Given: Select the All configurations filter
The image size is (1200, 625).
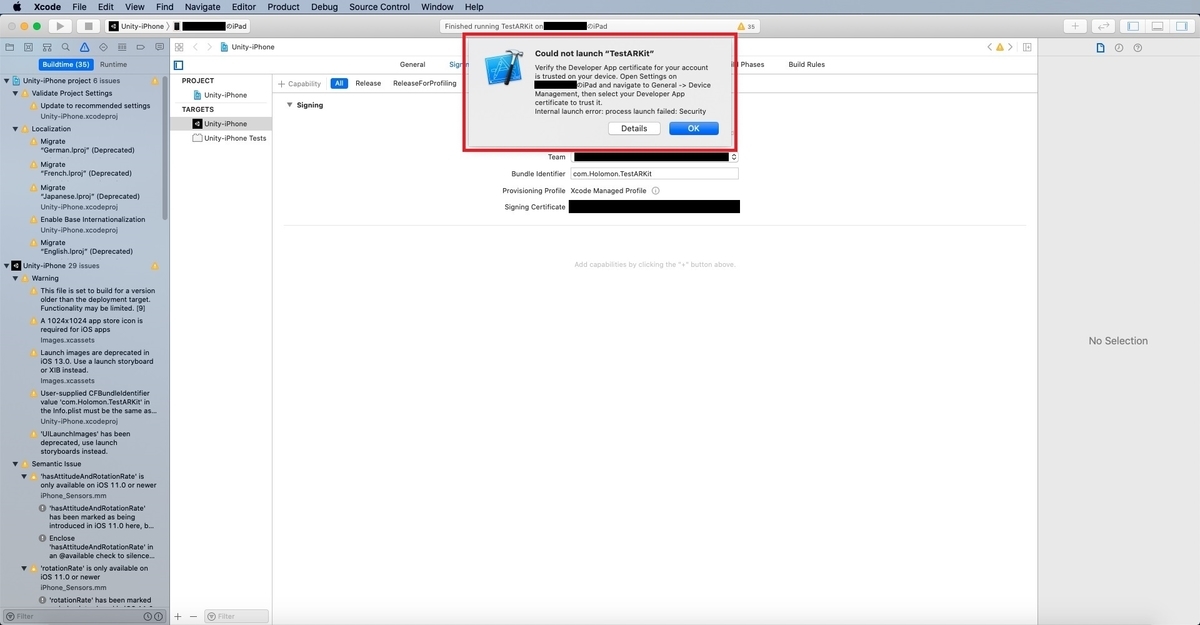Looking at the screenshot, I should (339, 84).
